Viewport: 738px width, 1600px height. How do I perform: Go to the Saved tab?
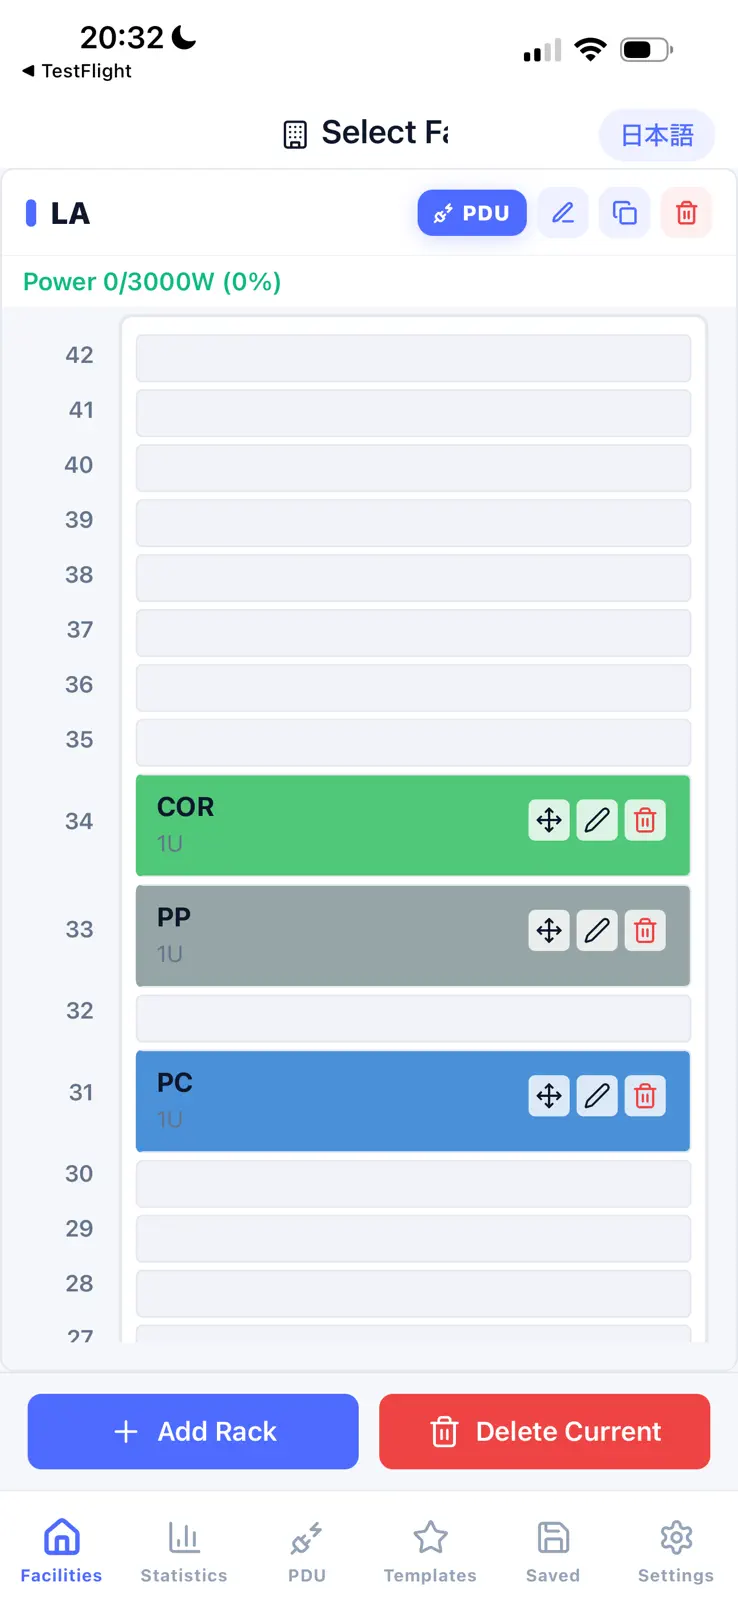click(553, 1552)
